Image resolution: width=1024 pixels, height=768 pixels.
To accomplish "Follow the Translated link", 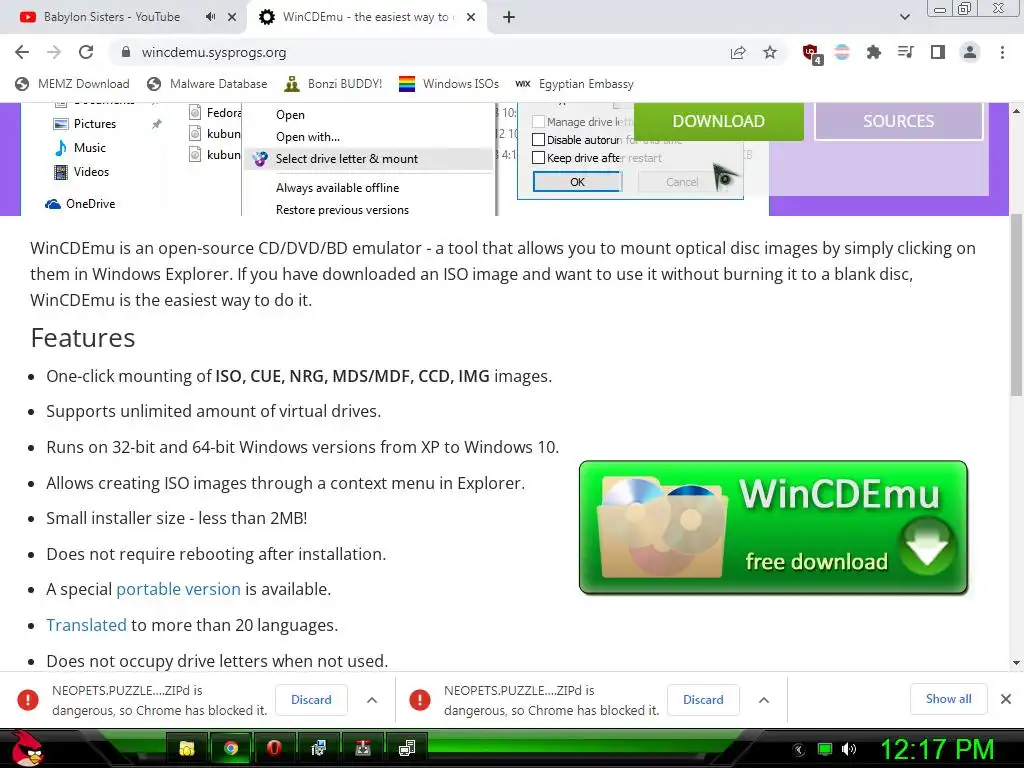I will (86, 625).
